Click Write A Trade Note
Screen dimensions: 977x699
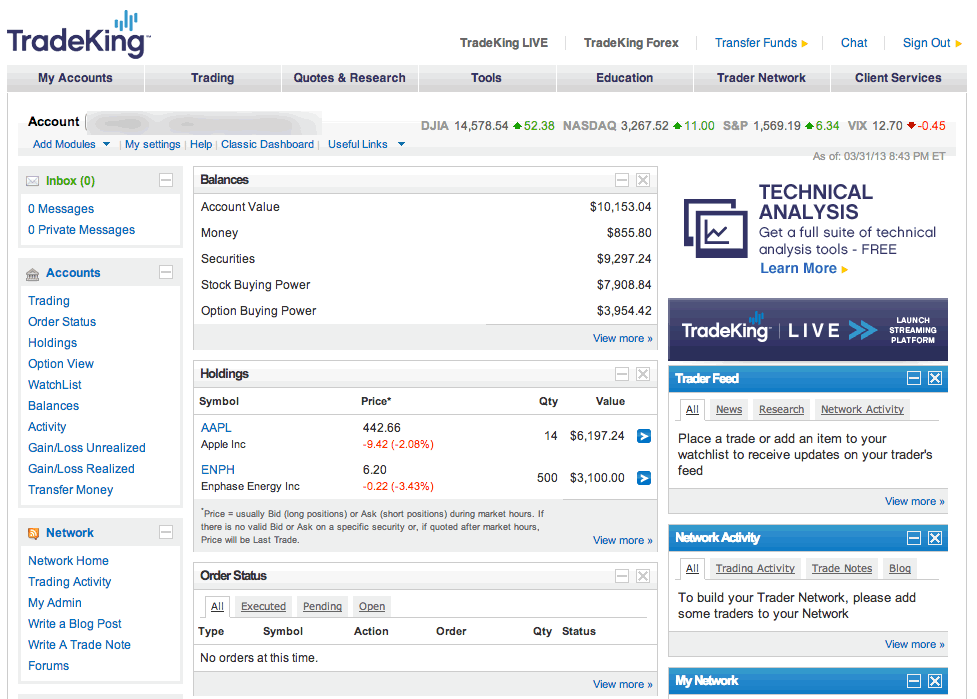[79, 645]
